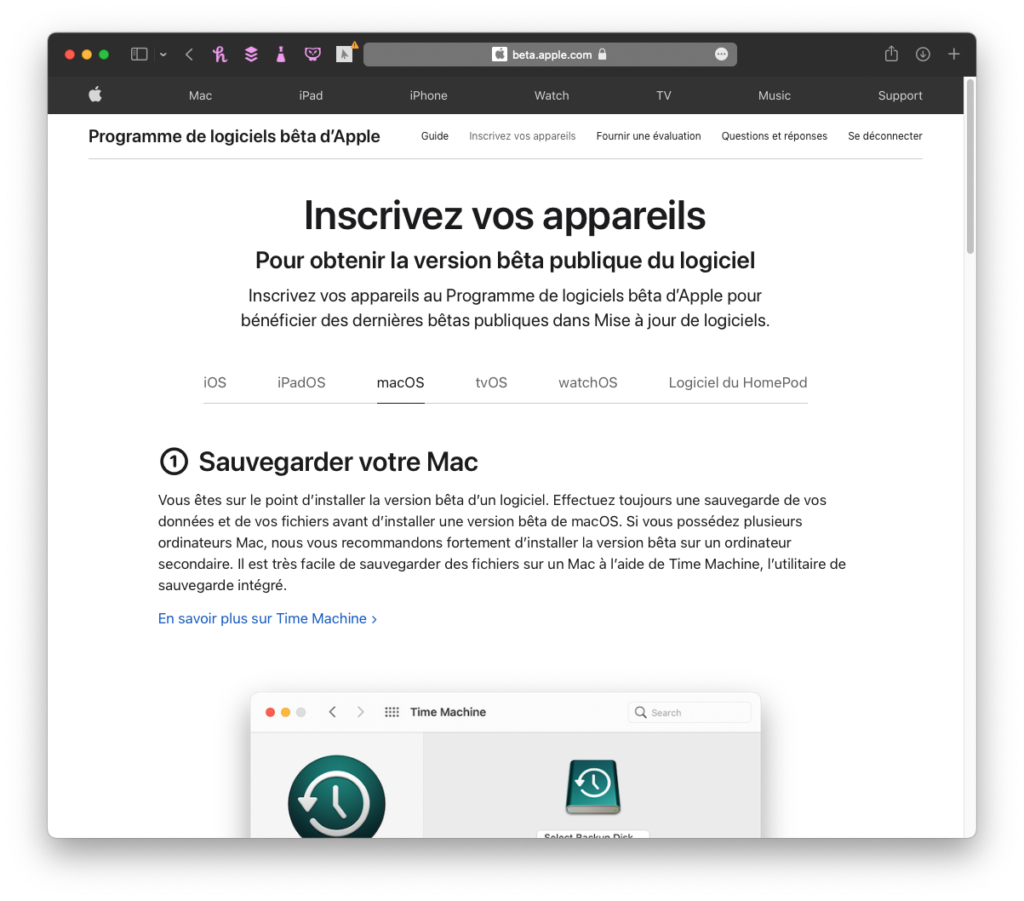Open a new tab with the plus icon
This screenshot has height=901, width=1024.
click(x=953, y=54)
